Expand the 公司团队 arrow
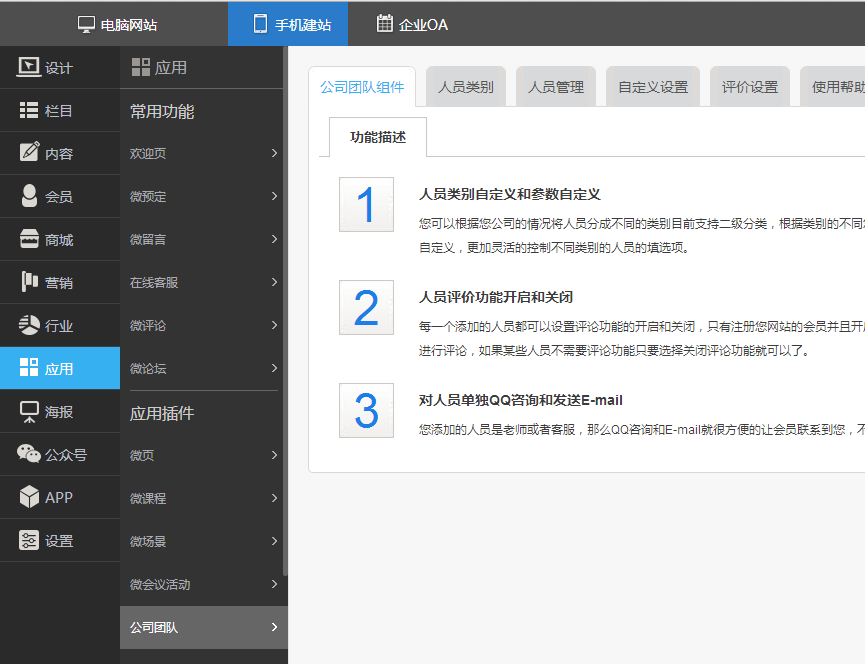Viewport: 865px width, 664px height. pos(274,626)
